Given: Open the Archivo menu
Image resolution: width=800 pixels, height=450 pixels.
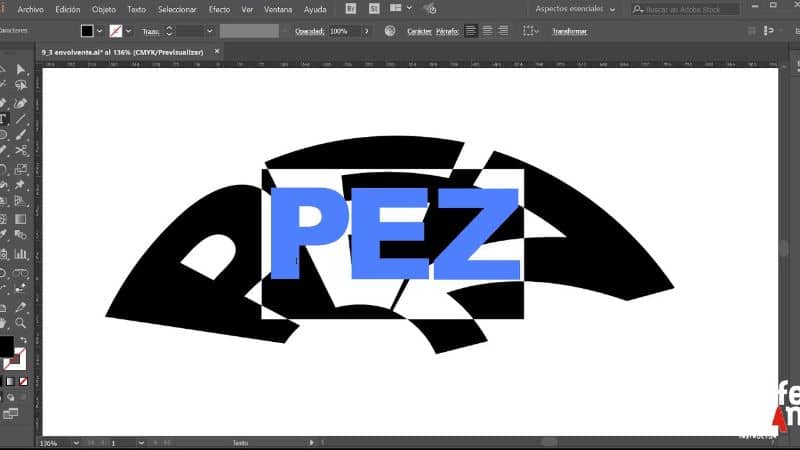Looking at the screenshot, I should [30, 9].
